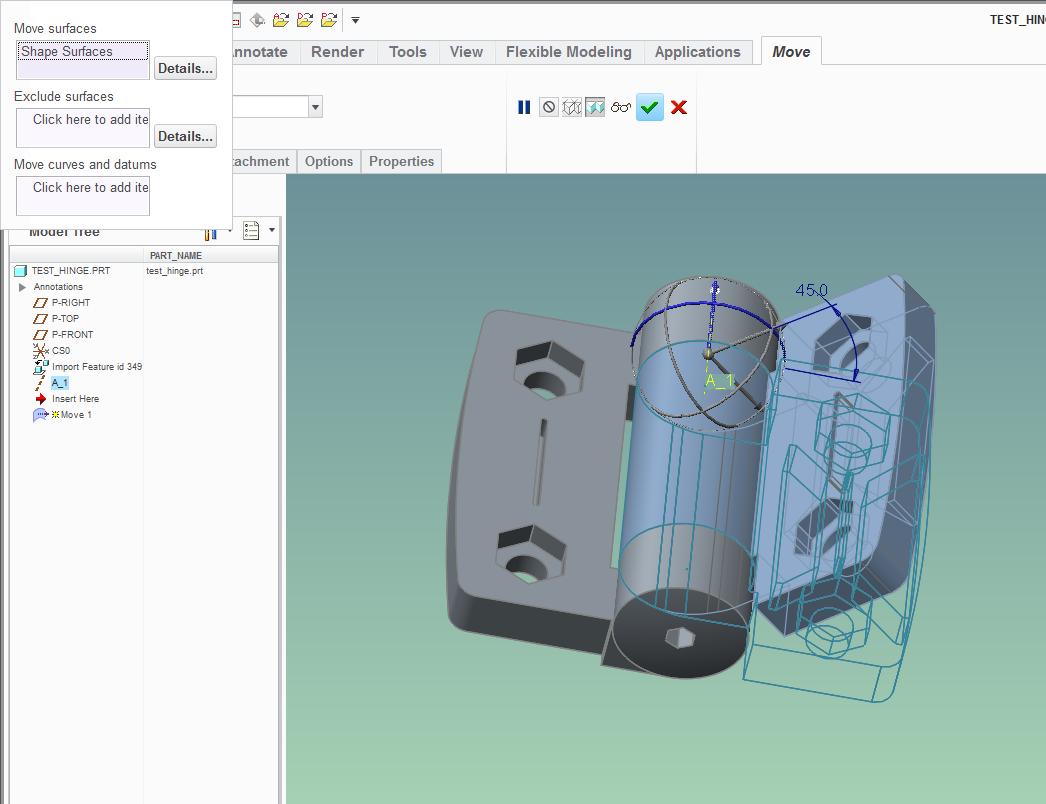Click the import feature icon in model tree
The image size is (1046, 804).
coord(41,367)
